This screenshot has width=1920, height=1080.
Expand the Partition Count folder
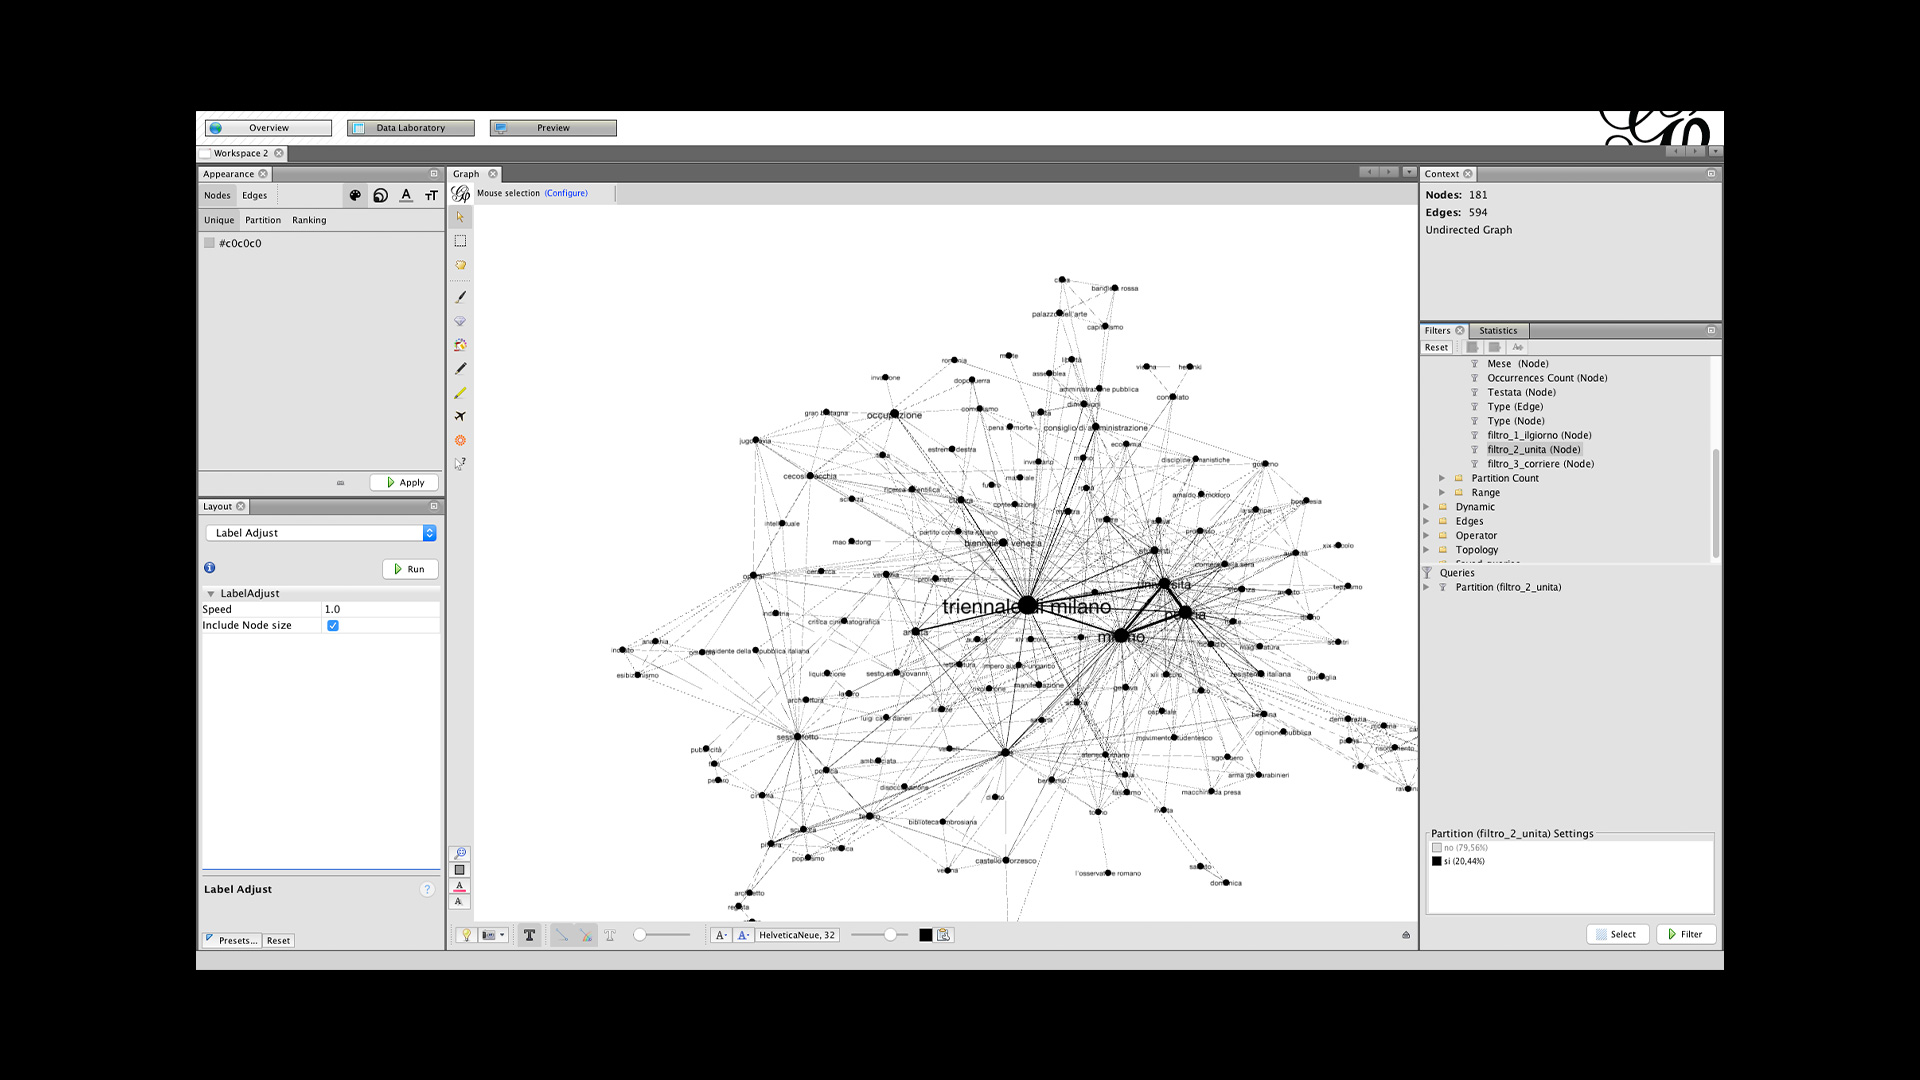tap(1442, 478)
